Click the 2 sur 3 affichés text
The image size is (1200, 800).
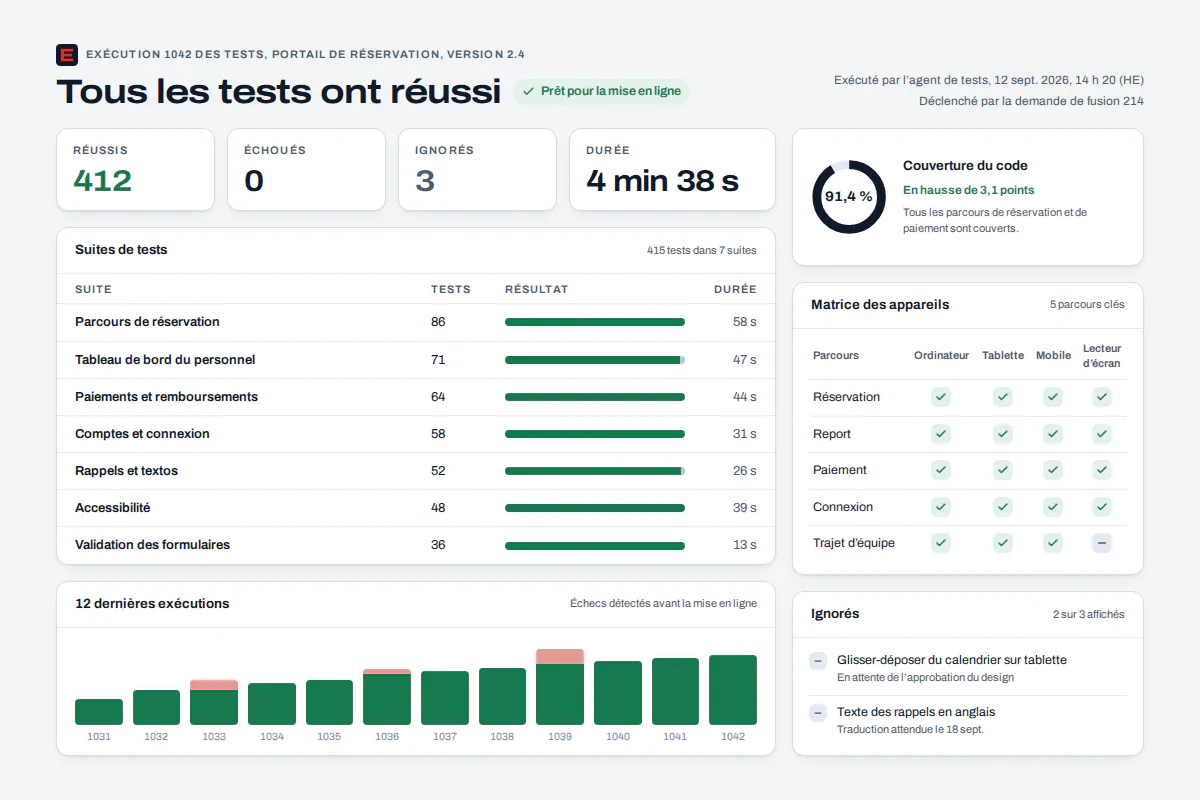[1088, 614]
